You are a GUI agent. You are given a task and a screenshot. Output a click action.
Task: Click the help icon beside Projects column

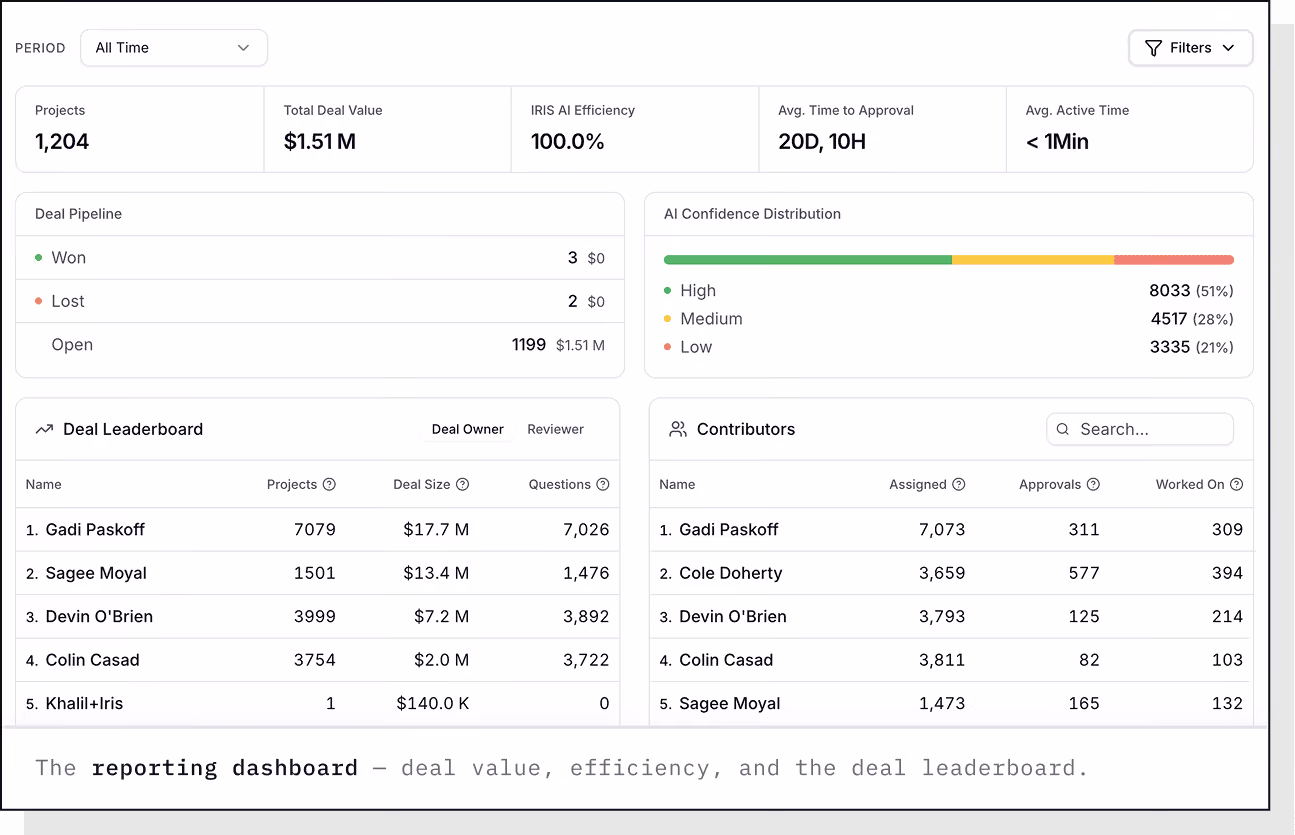point(329,484)
